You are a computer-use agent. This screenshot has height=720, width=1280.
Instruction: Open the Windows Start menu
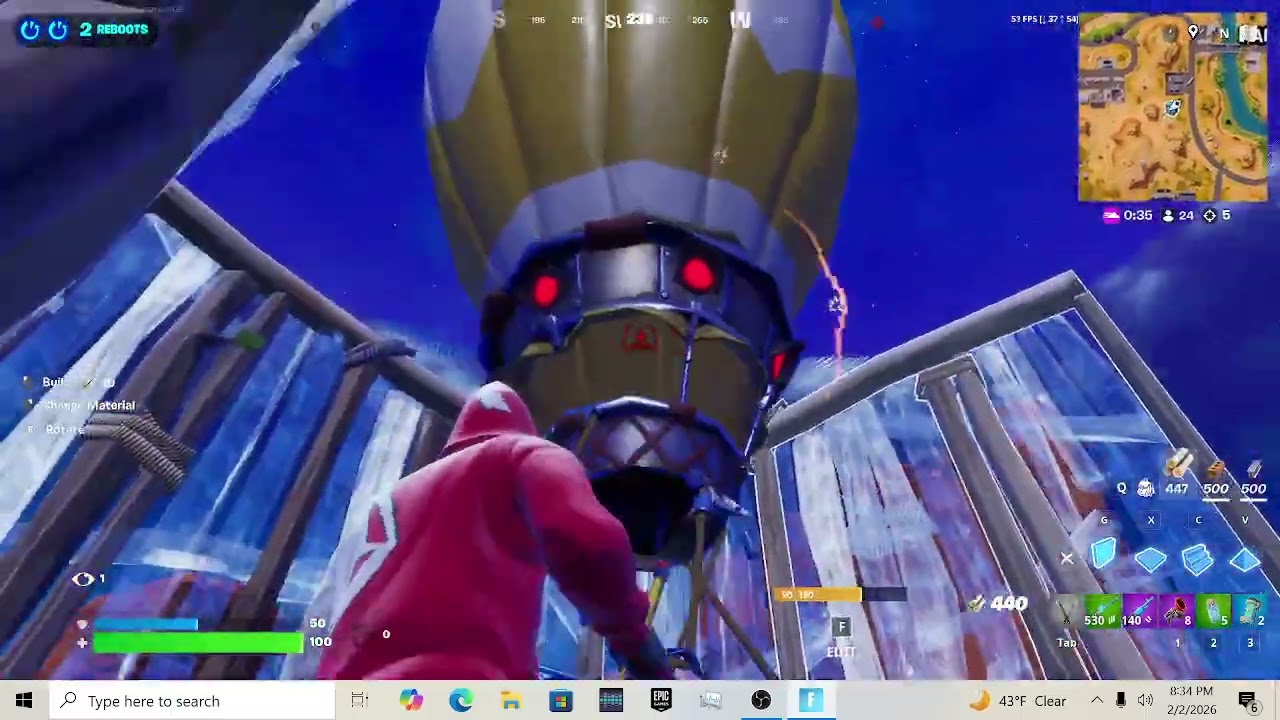click(x=24, y=701)
